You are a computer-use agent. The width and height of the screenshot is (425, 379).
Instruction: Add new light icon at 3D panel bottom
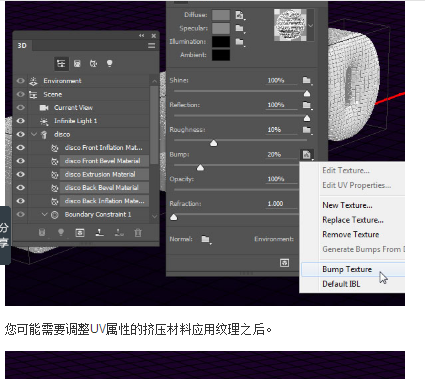[x=61, y=232]
